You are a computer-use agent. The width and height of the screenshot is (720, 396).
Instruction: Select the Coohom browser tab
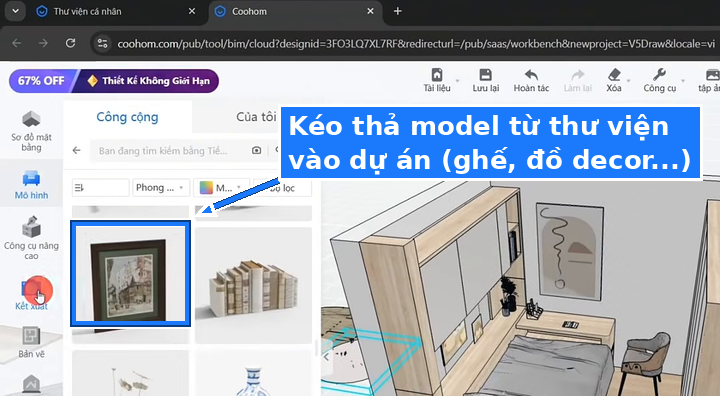click(x=249, y=11)
